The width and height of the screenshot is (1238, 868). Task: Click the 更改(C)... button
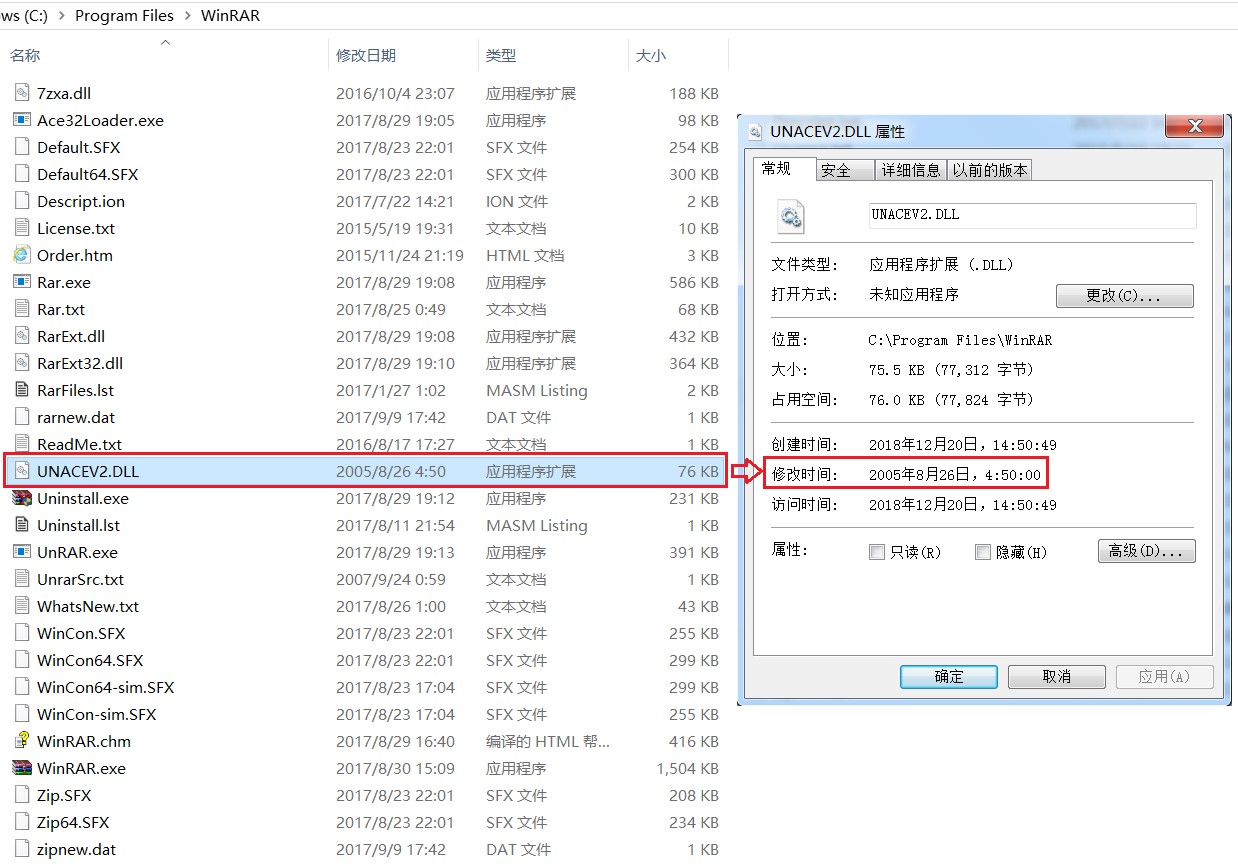coord(1124,296)
